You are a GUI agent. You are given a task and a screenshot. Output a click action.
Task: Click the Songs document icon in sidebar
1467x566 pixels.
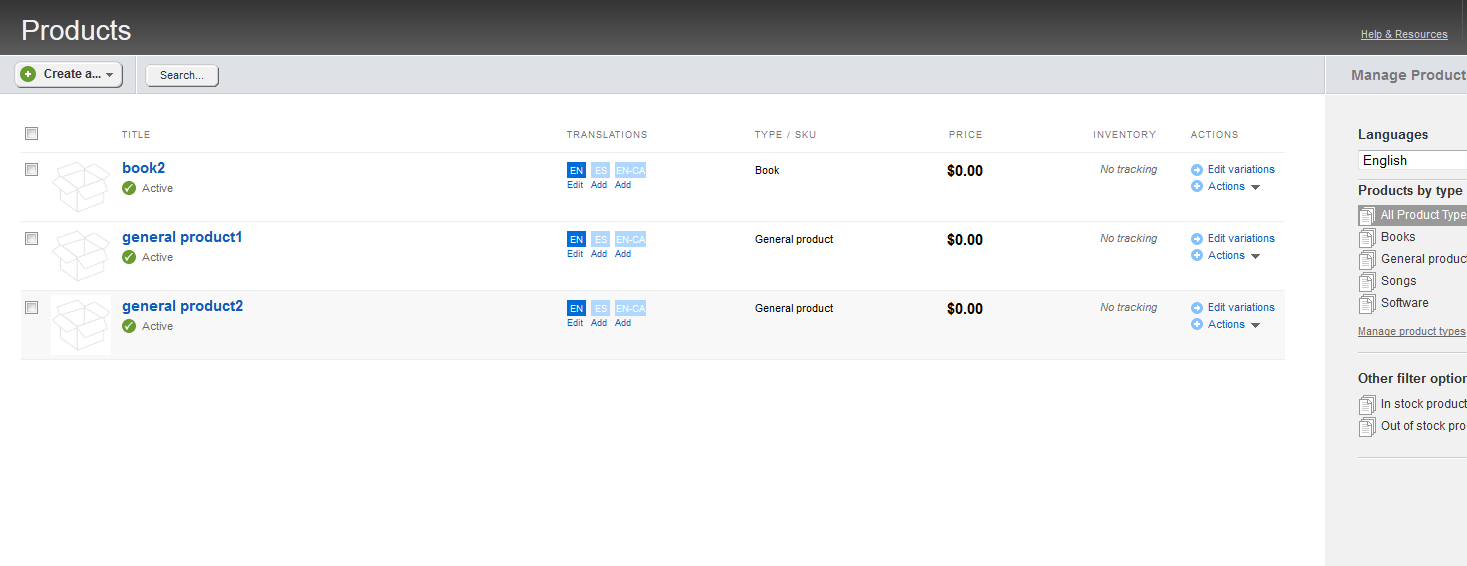pos(1367,282)
